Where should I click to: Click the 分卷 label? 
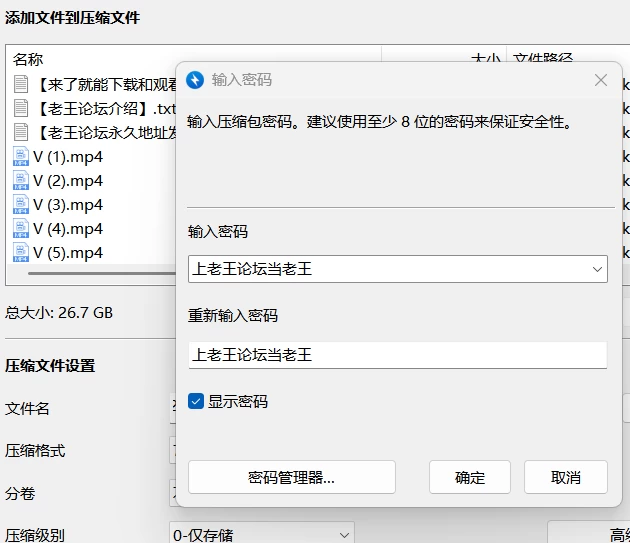(20, 493)
